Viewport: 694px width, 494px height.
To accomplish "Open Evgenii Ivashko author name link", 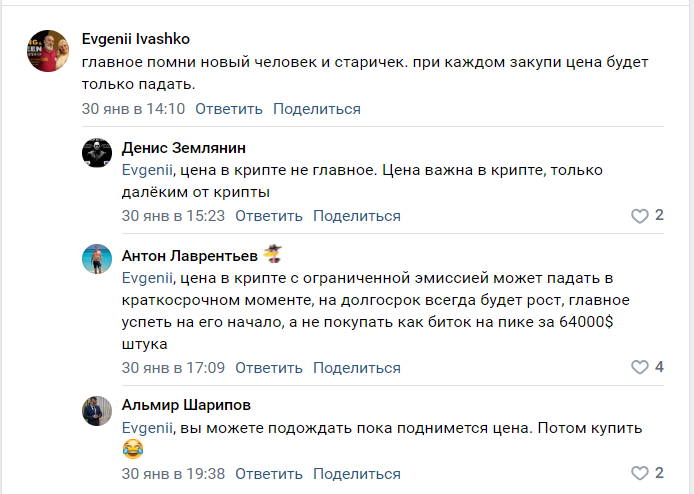I will [136, 39].
